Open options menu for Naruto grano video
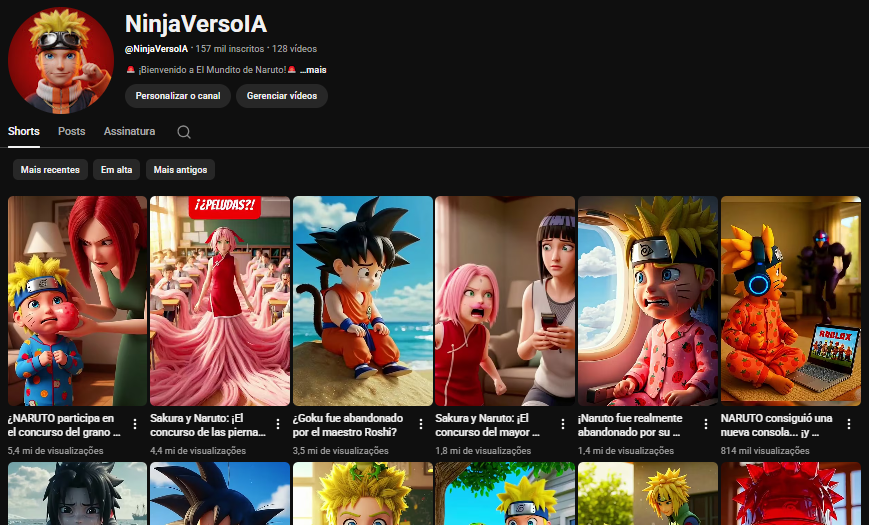The image size is (869, 525). point(135,425)
